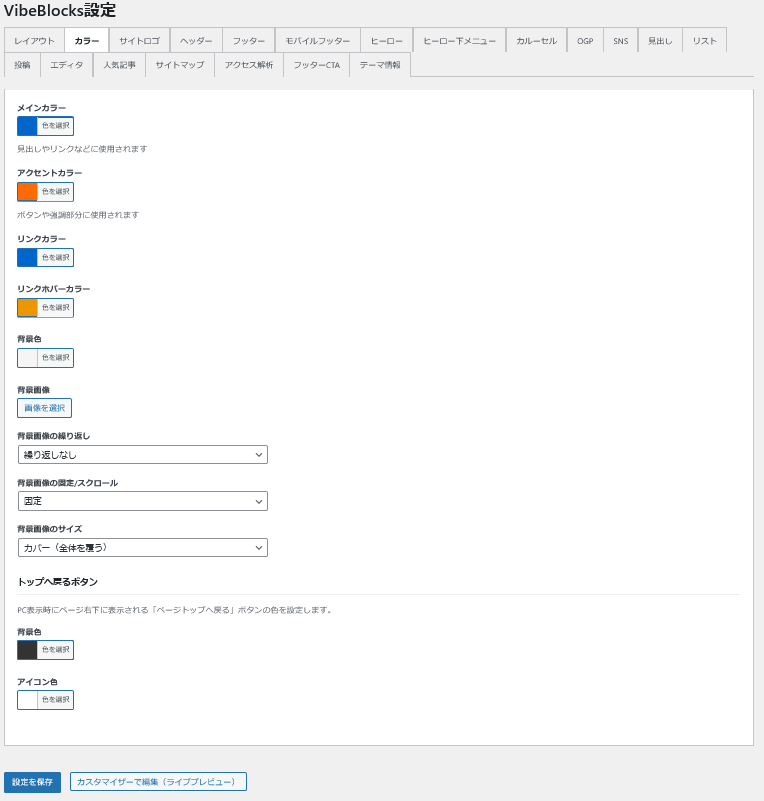Expand the 背景画像の繰り返し dropdown
Viewport: 764px width, 801px height.
click(x=143, y=455)
